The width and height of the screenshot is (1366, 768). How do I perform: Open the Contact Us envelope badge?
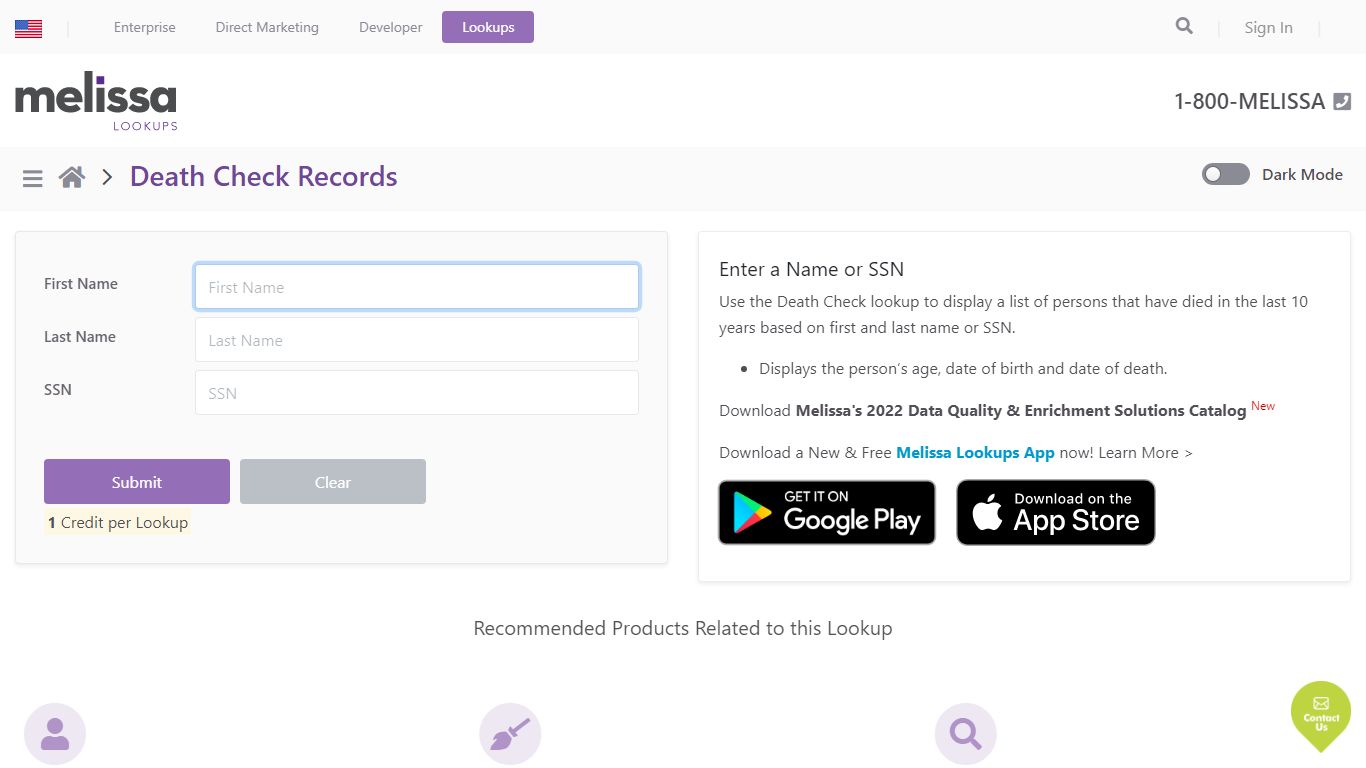(x=1321, y=715)
